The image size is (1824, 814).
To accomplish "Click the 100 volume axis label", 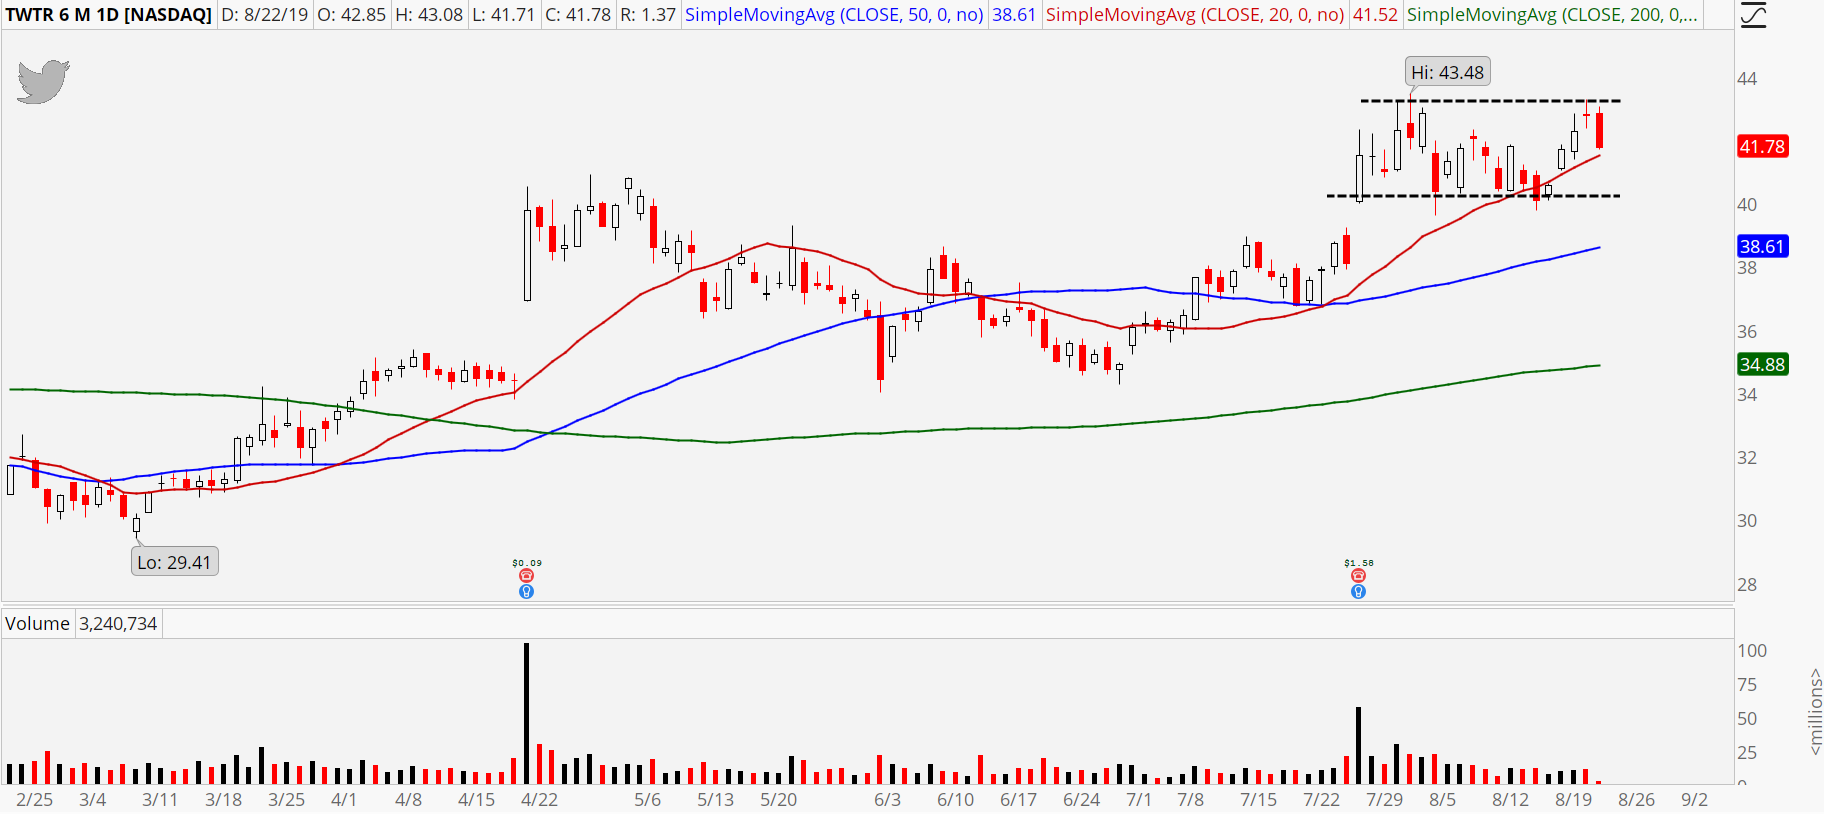I will [x=1752, y=651].
